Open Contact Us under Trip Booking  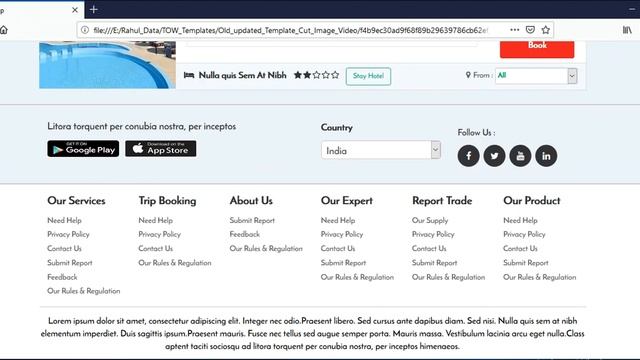pyautogui.click(x=156, y=248)
